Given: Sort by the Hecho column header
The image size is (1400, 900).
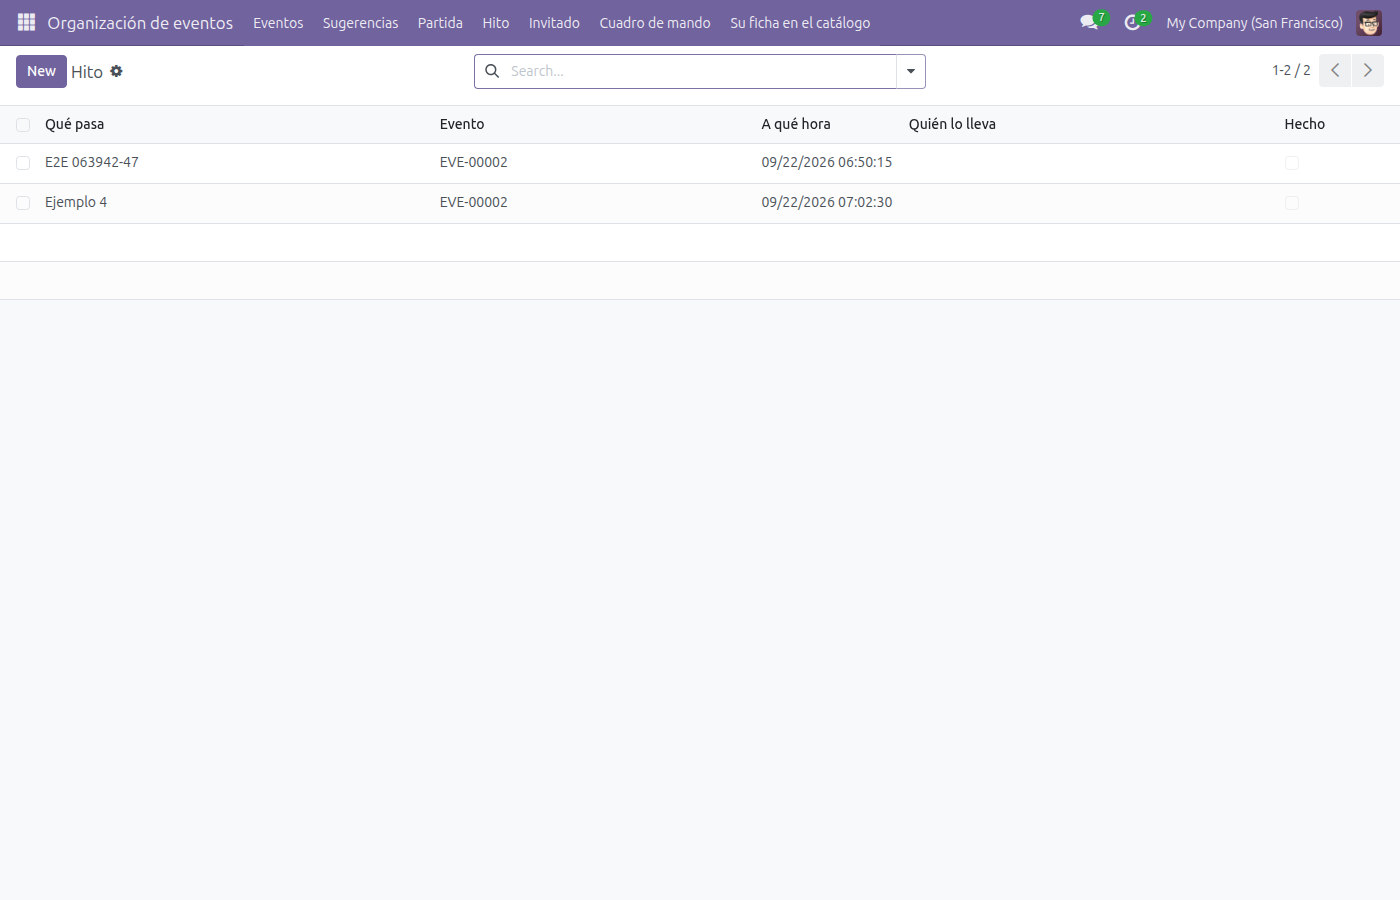Looking at the screenshot, I should tap(1305, 124).
